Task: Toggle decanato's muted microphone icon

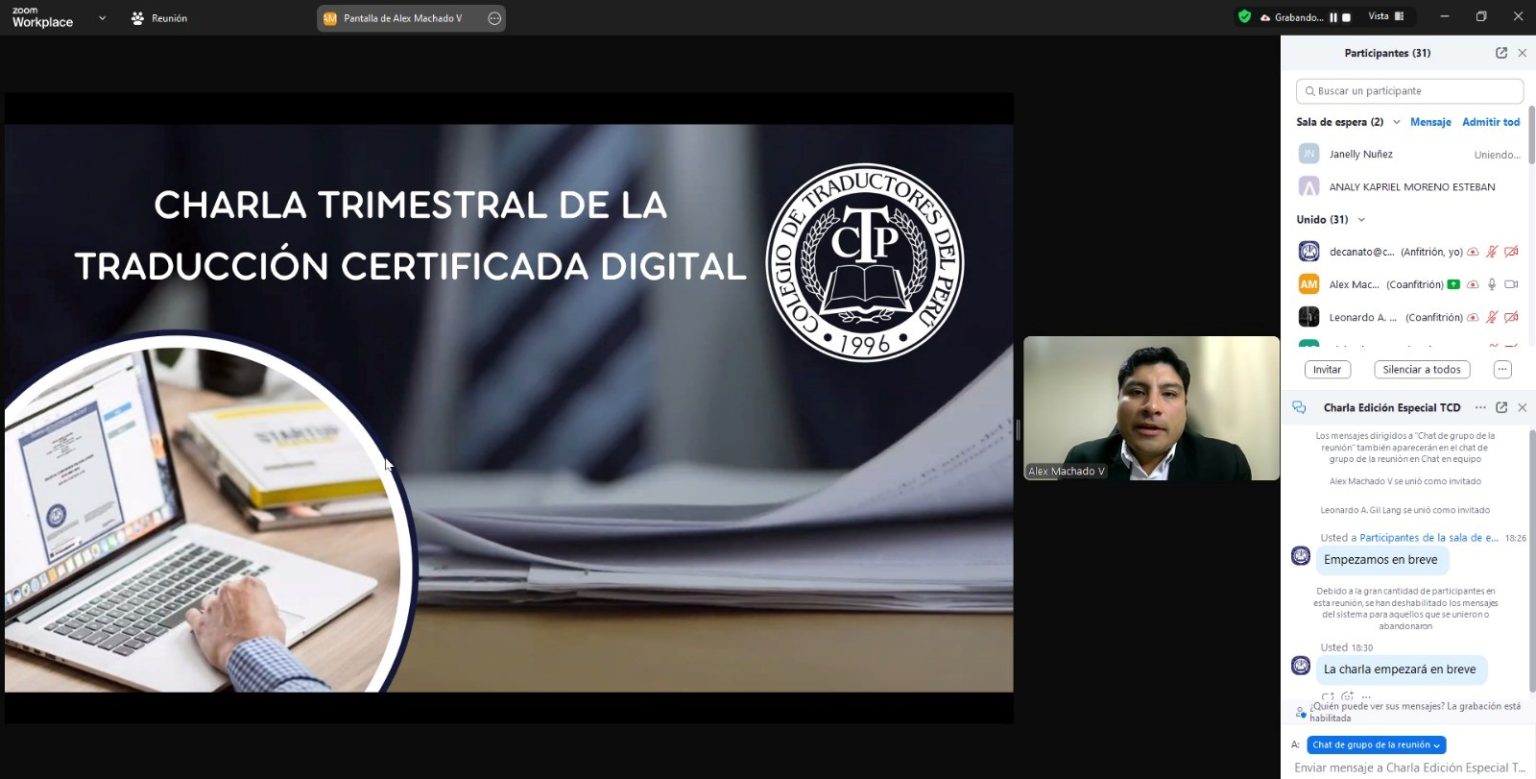Action: click(1492, 252)
